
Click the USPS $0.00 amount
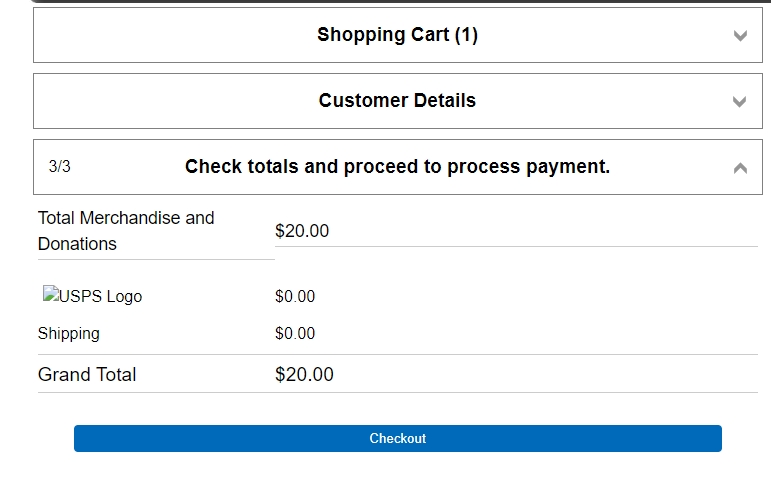295,297
